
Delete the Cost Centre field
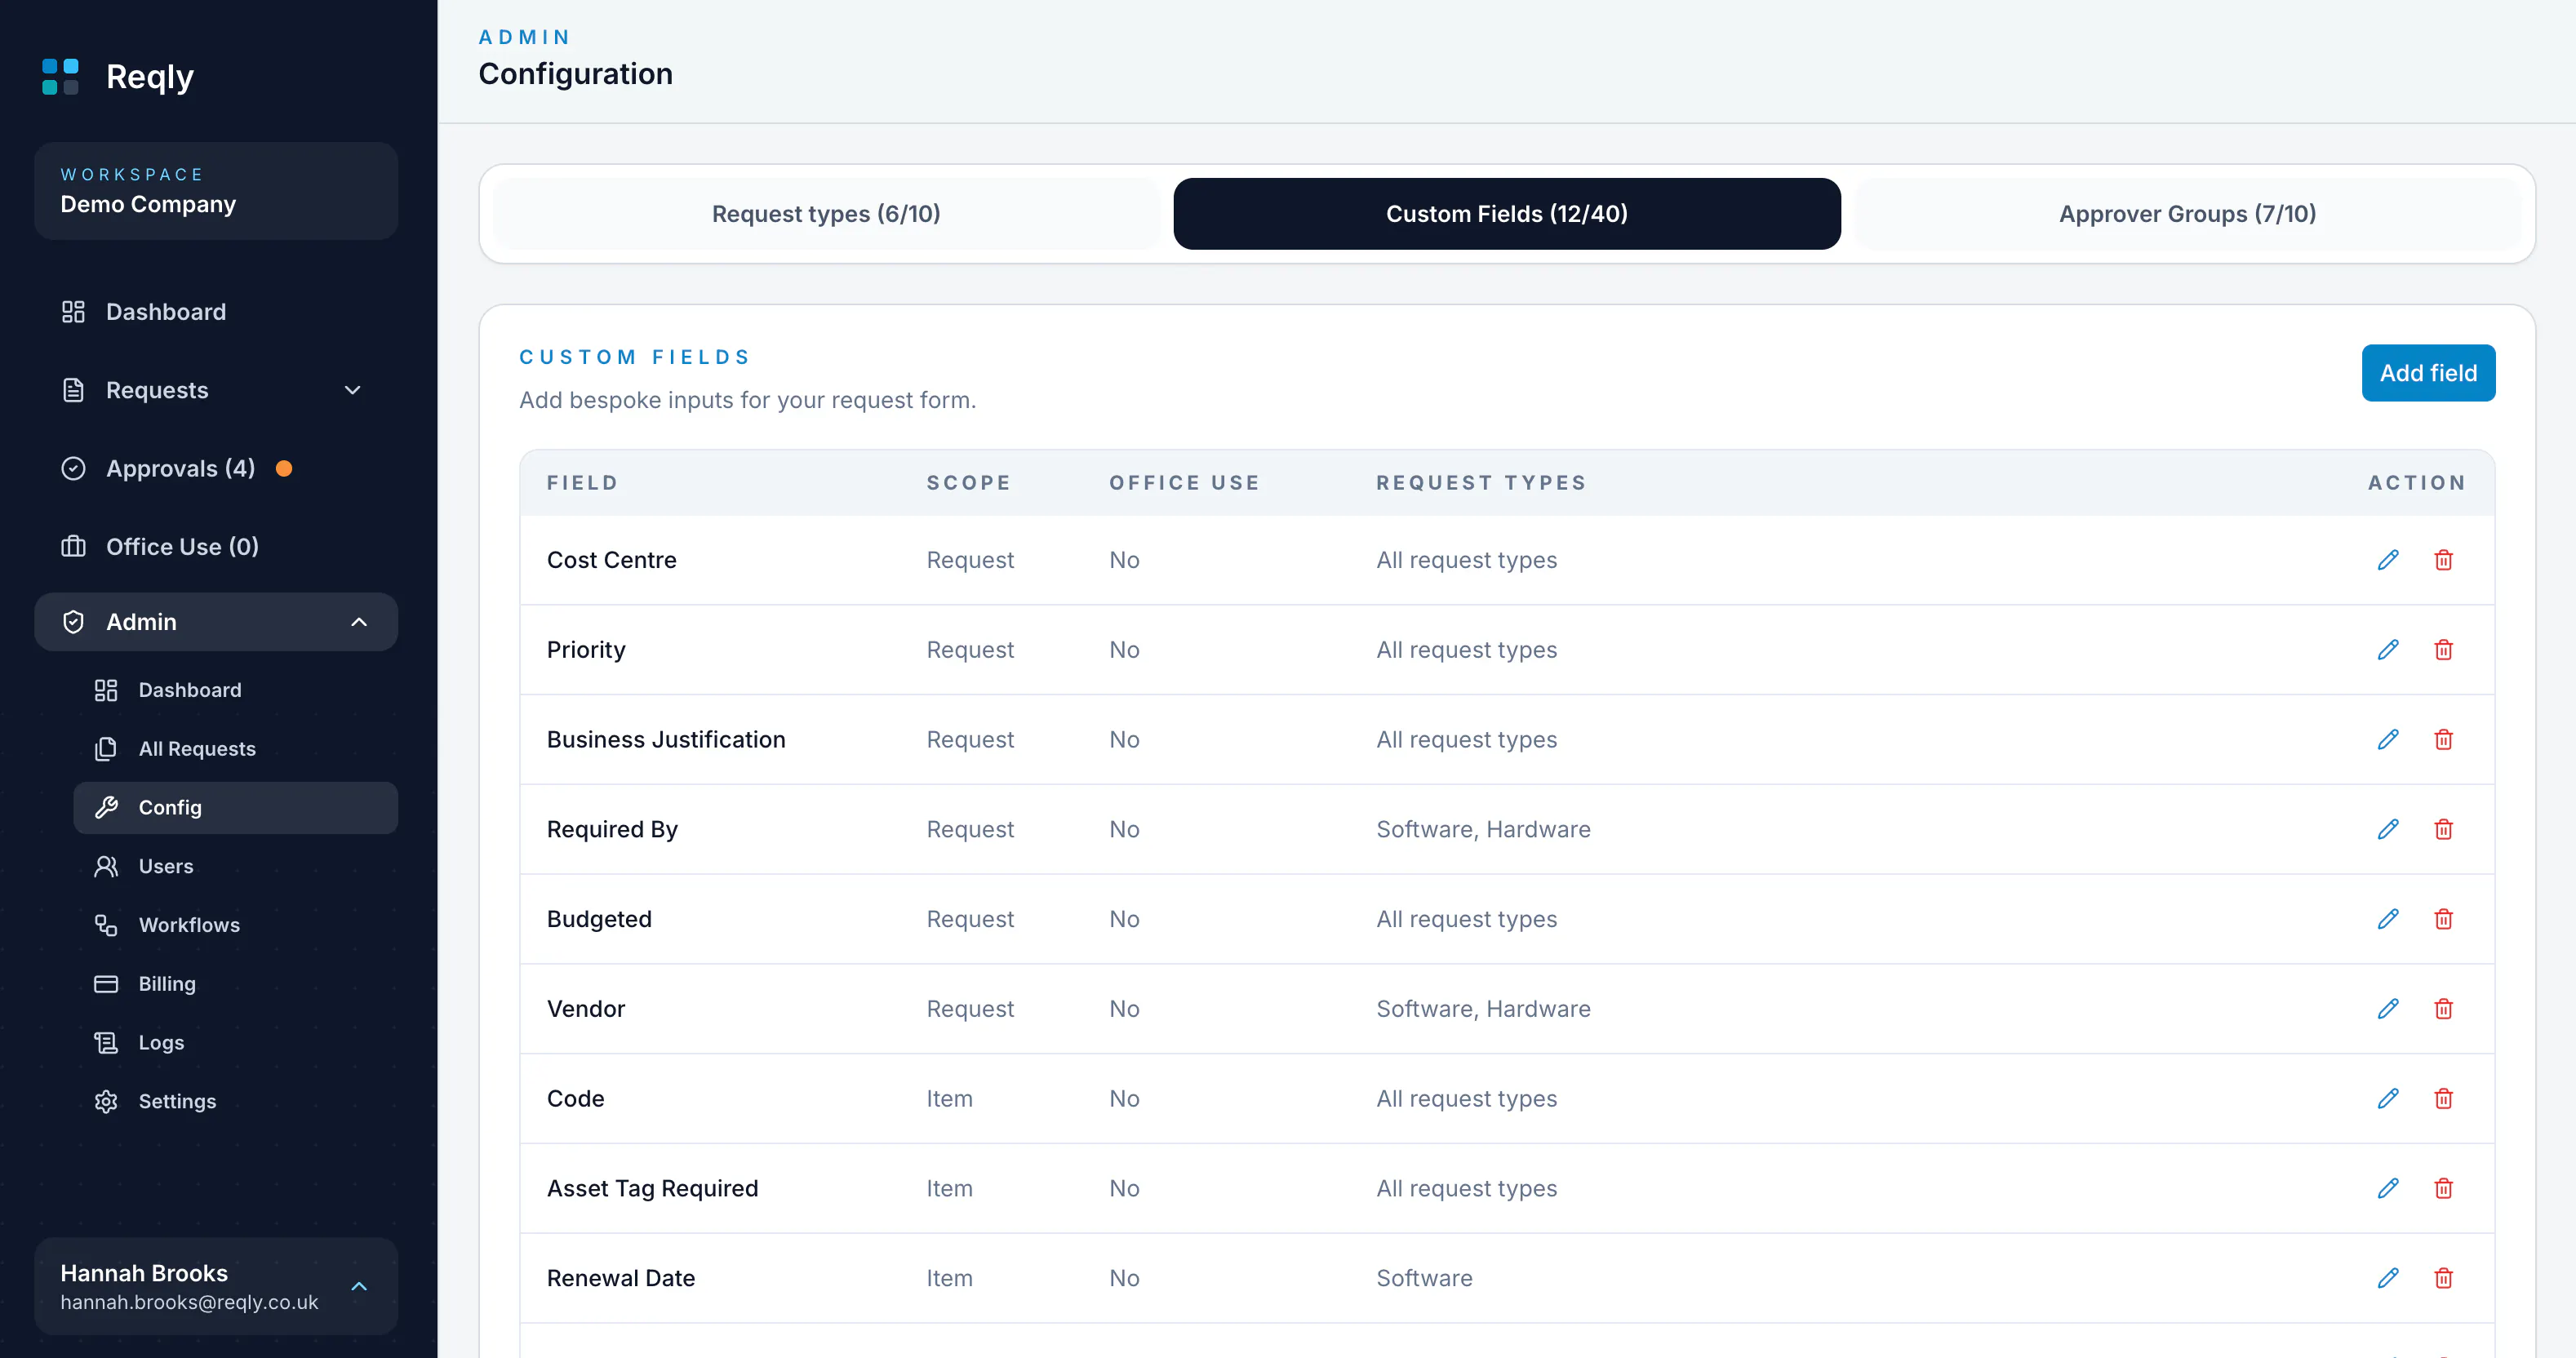coord(2443,560)
